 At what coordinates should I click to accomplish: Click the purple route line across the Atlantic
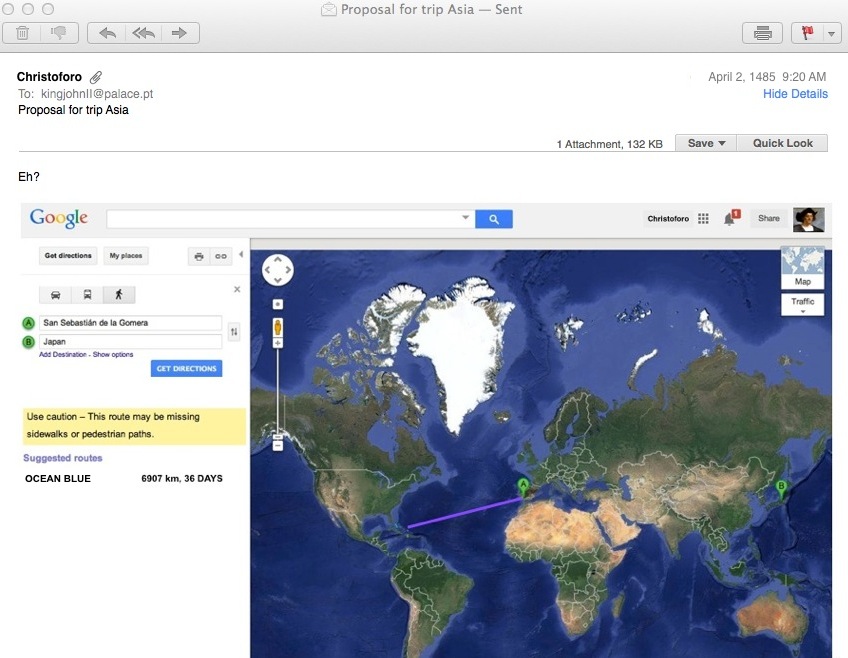coord(465,513)
